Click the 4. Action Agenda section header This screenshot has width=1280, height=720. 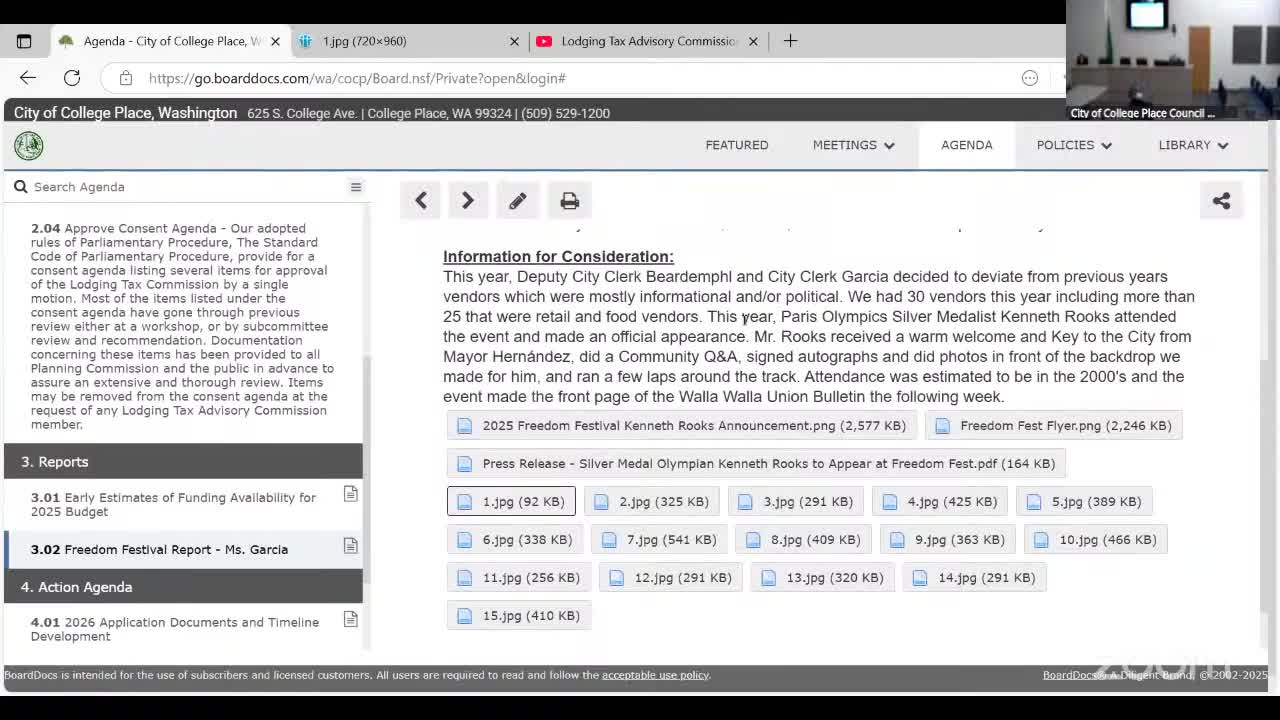coord(183,587)
